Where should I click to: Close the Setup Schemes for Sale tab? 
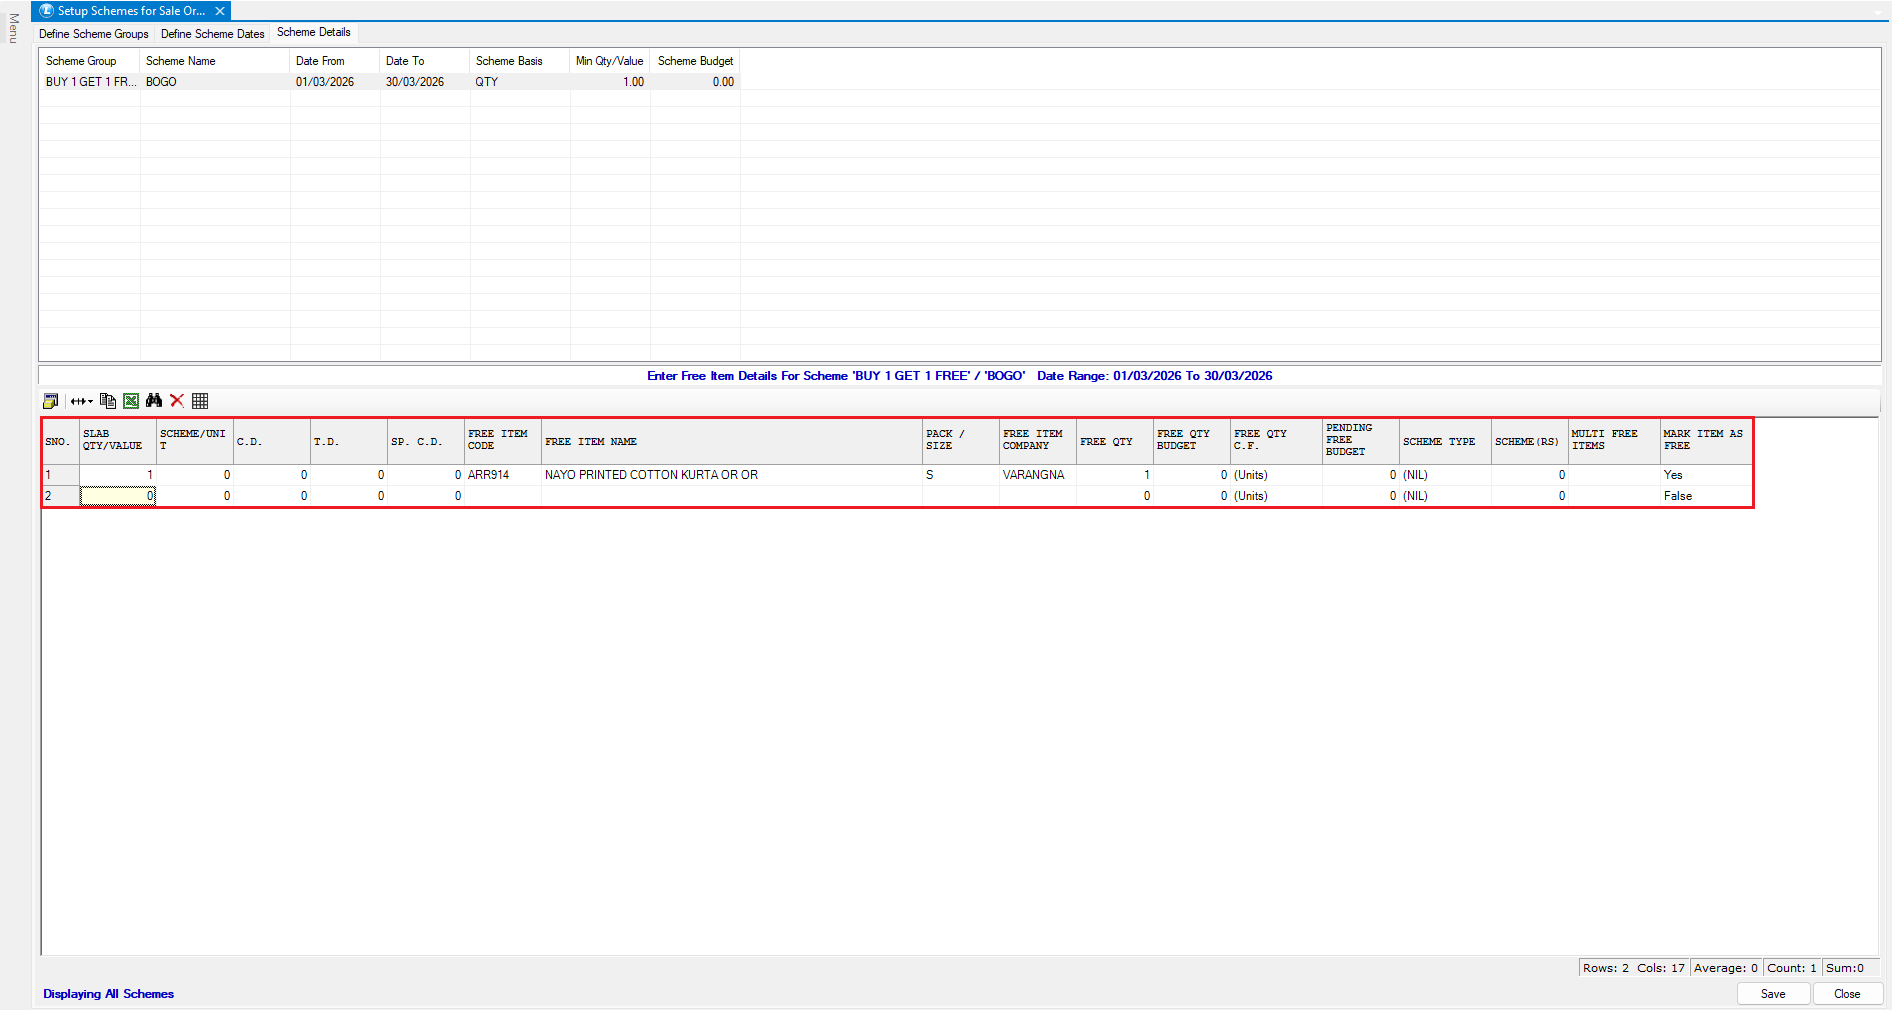220,11
